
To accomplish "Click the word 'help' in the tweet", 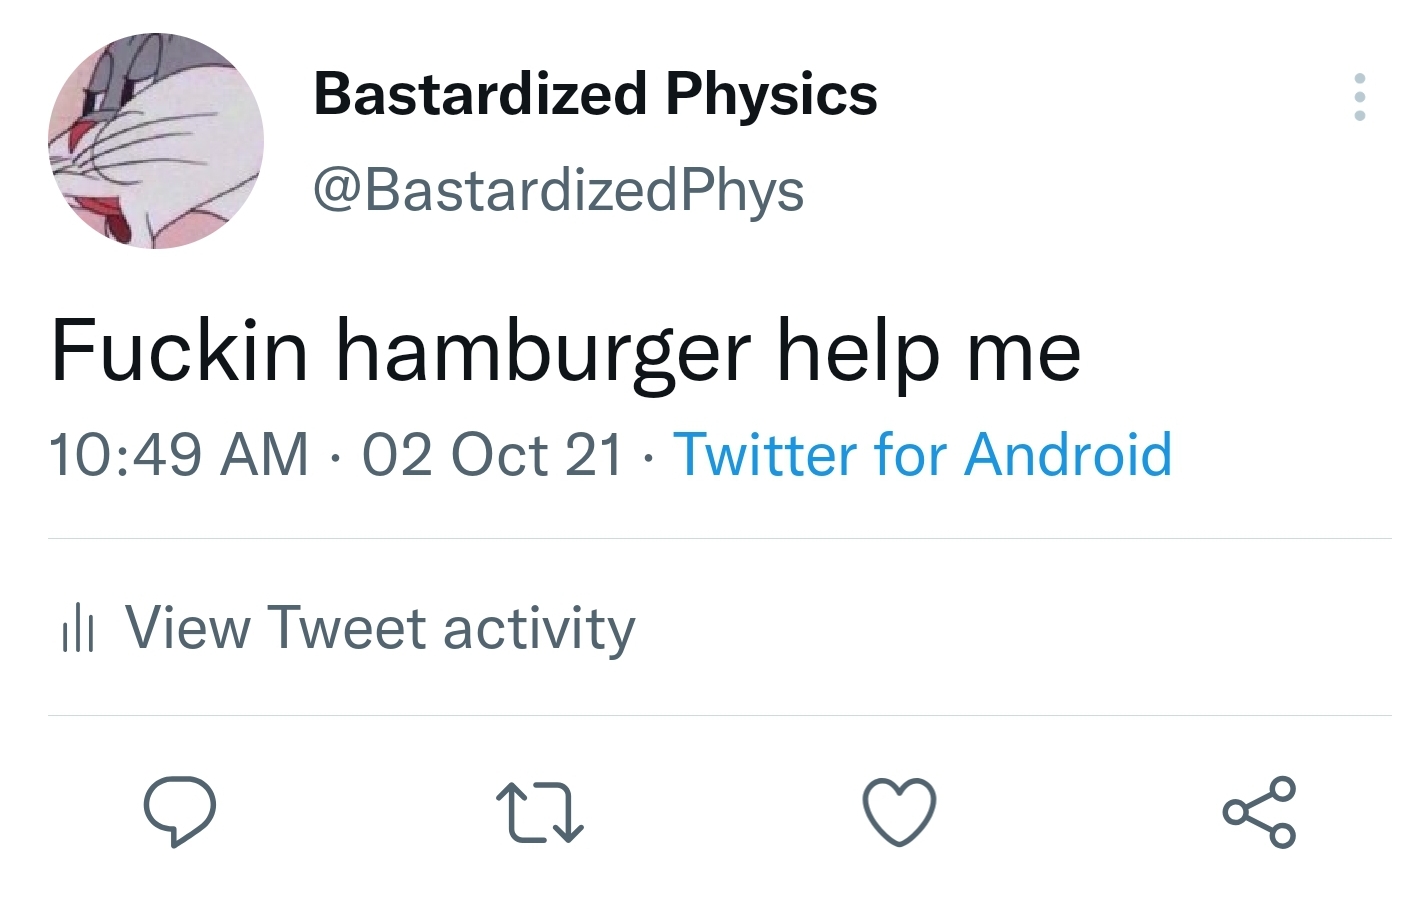I will click(x=859, y=352).
